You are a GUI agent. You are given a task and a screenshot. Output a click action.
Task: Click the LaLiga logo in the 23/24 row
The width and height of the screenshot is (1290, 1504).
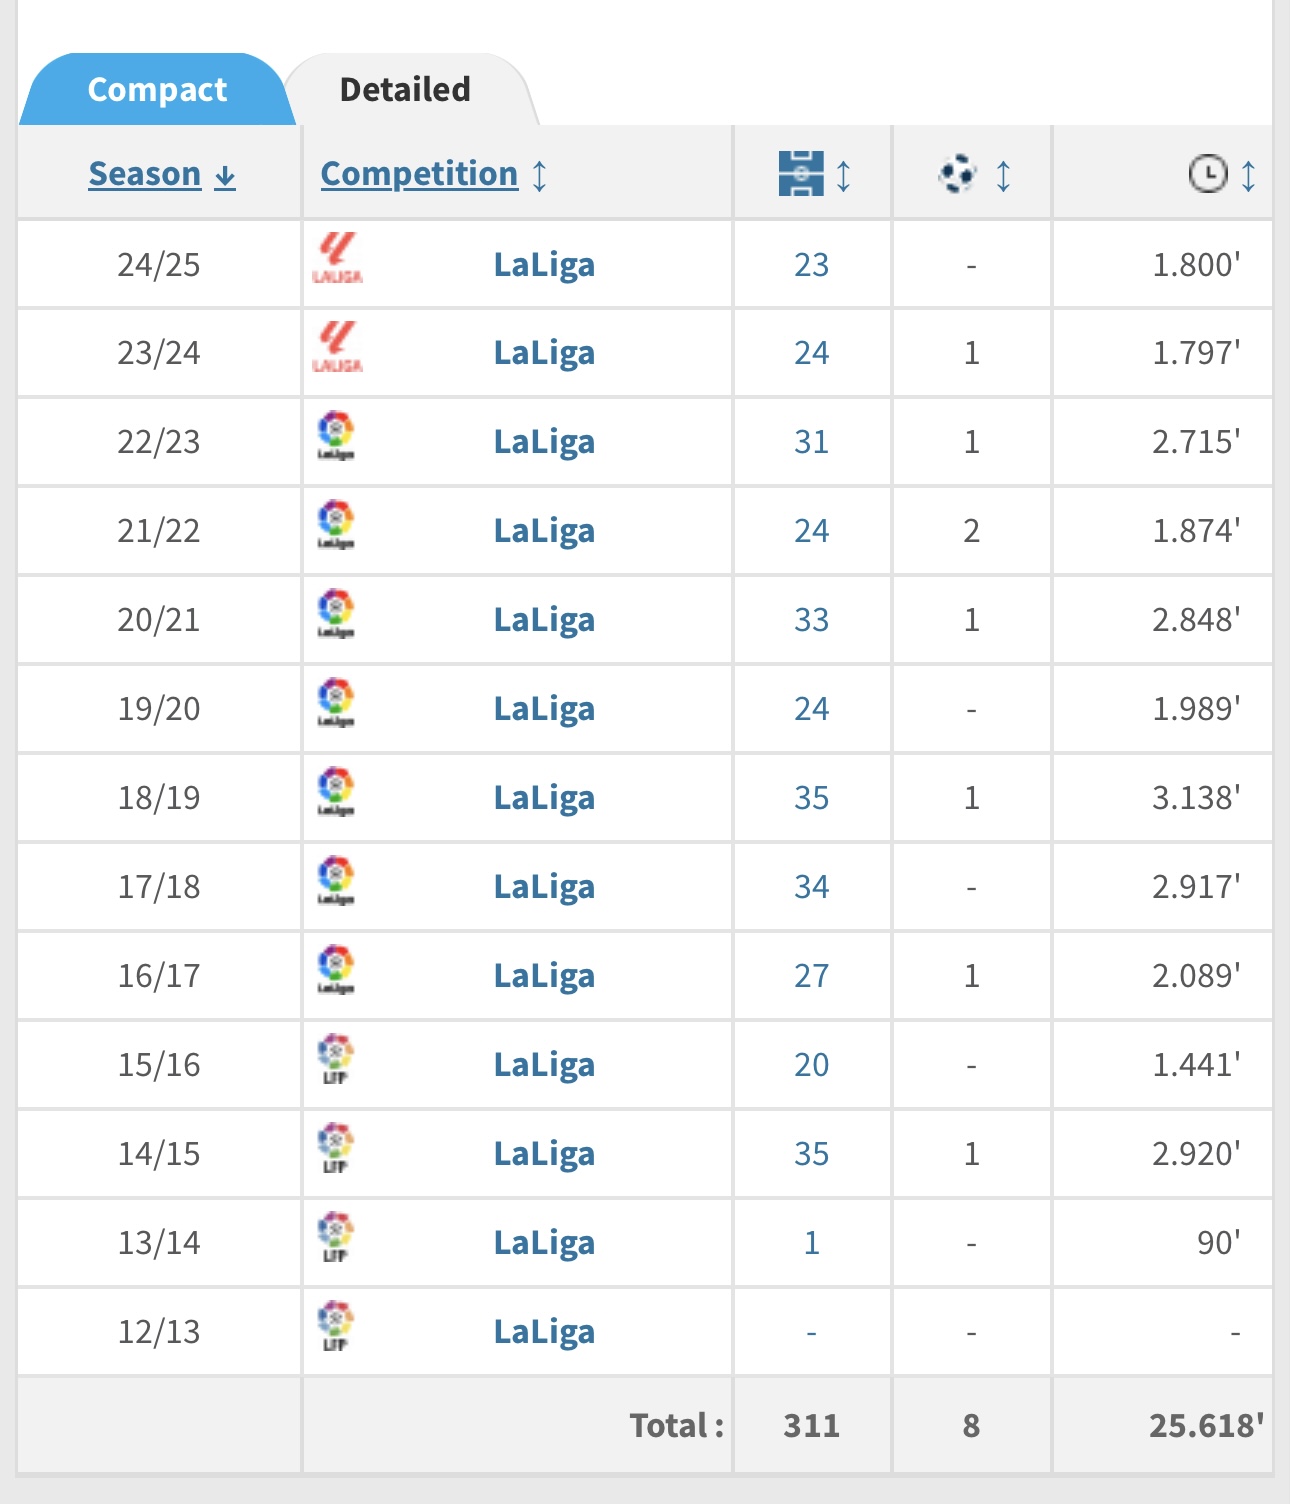click(x=337, y=347)
